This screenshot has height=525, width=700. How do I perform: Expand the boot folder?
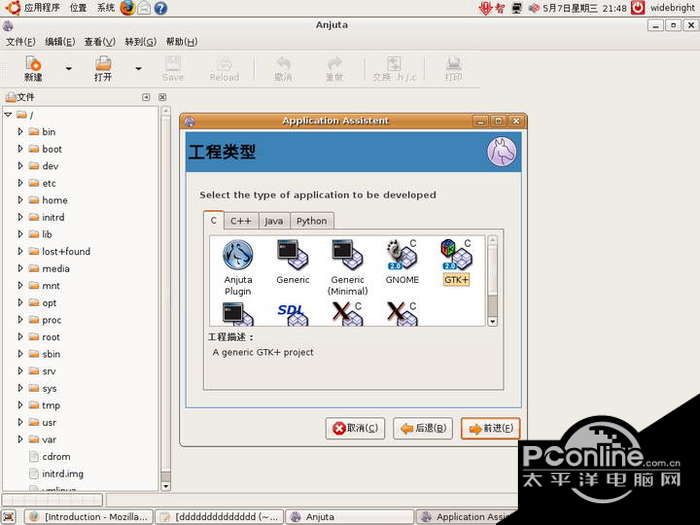coord(20,149)
